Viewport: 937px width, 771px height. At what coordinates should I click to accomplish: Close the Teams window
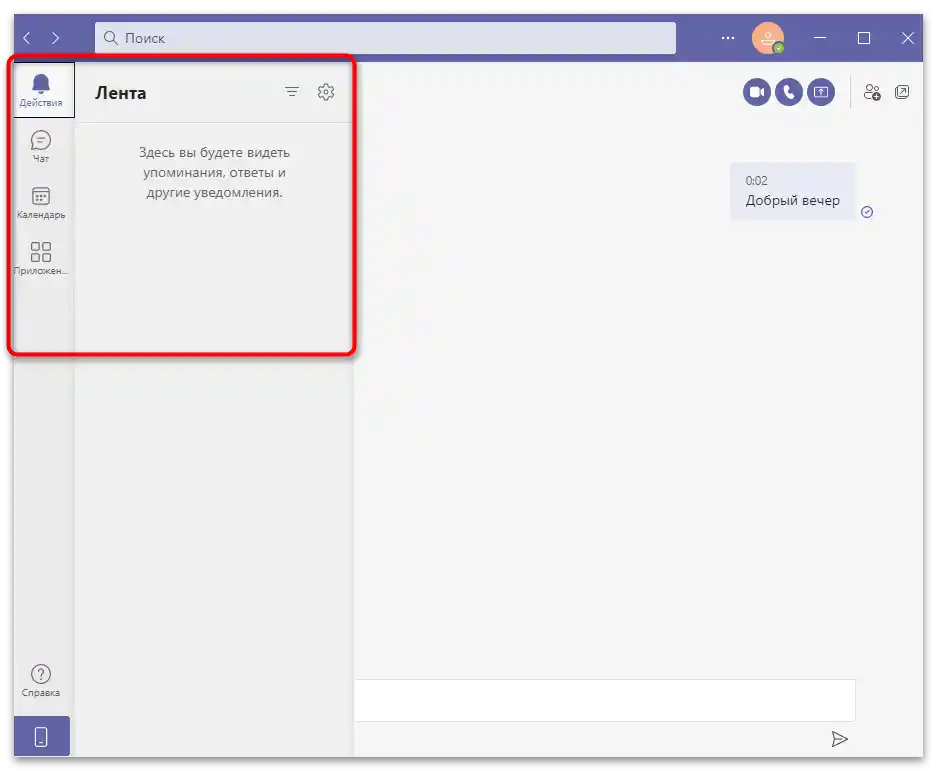pyautogui.click(x=908, y=38)
